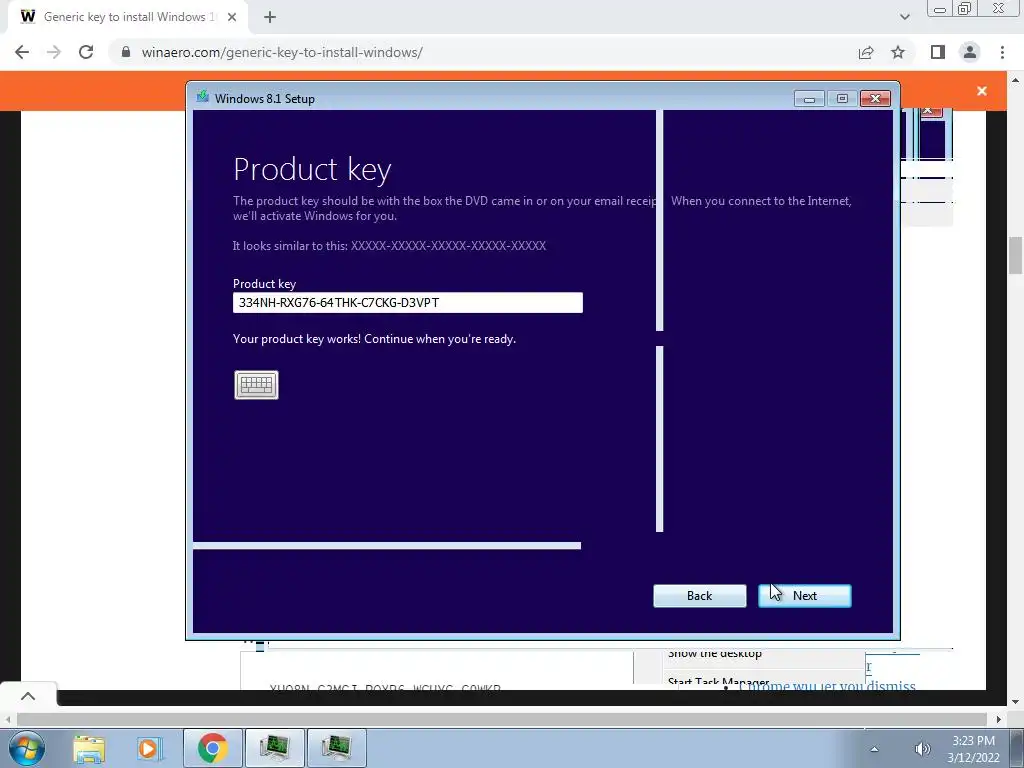
Task: Go back with the browser back arrow
Action: 22,52
